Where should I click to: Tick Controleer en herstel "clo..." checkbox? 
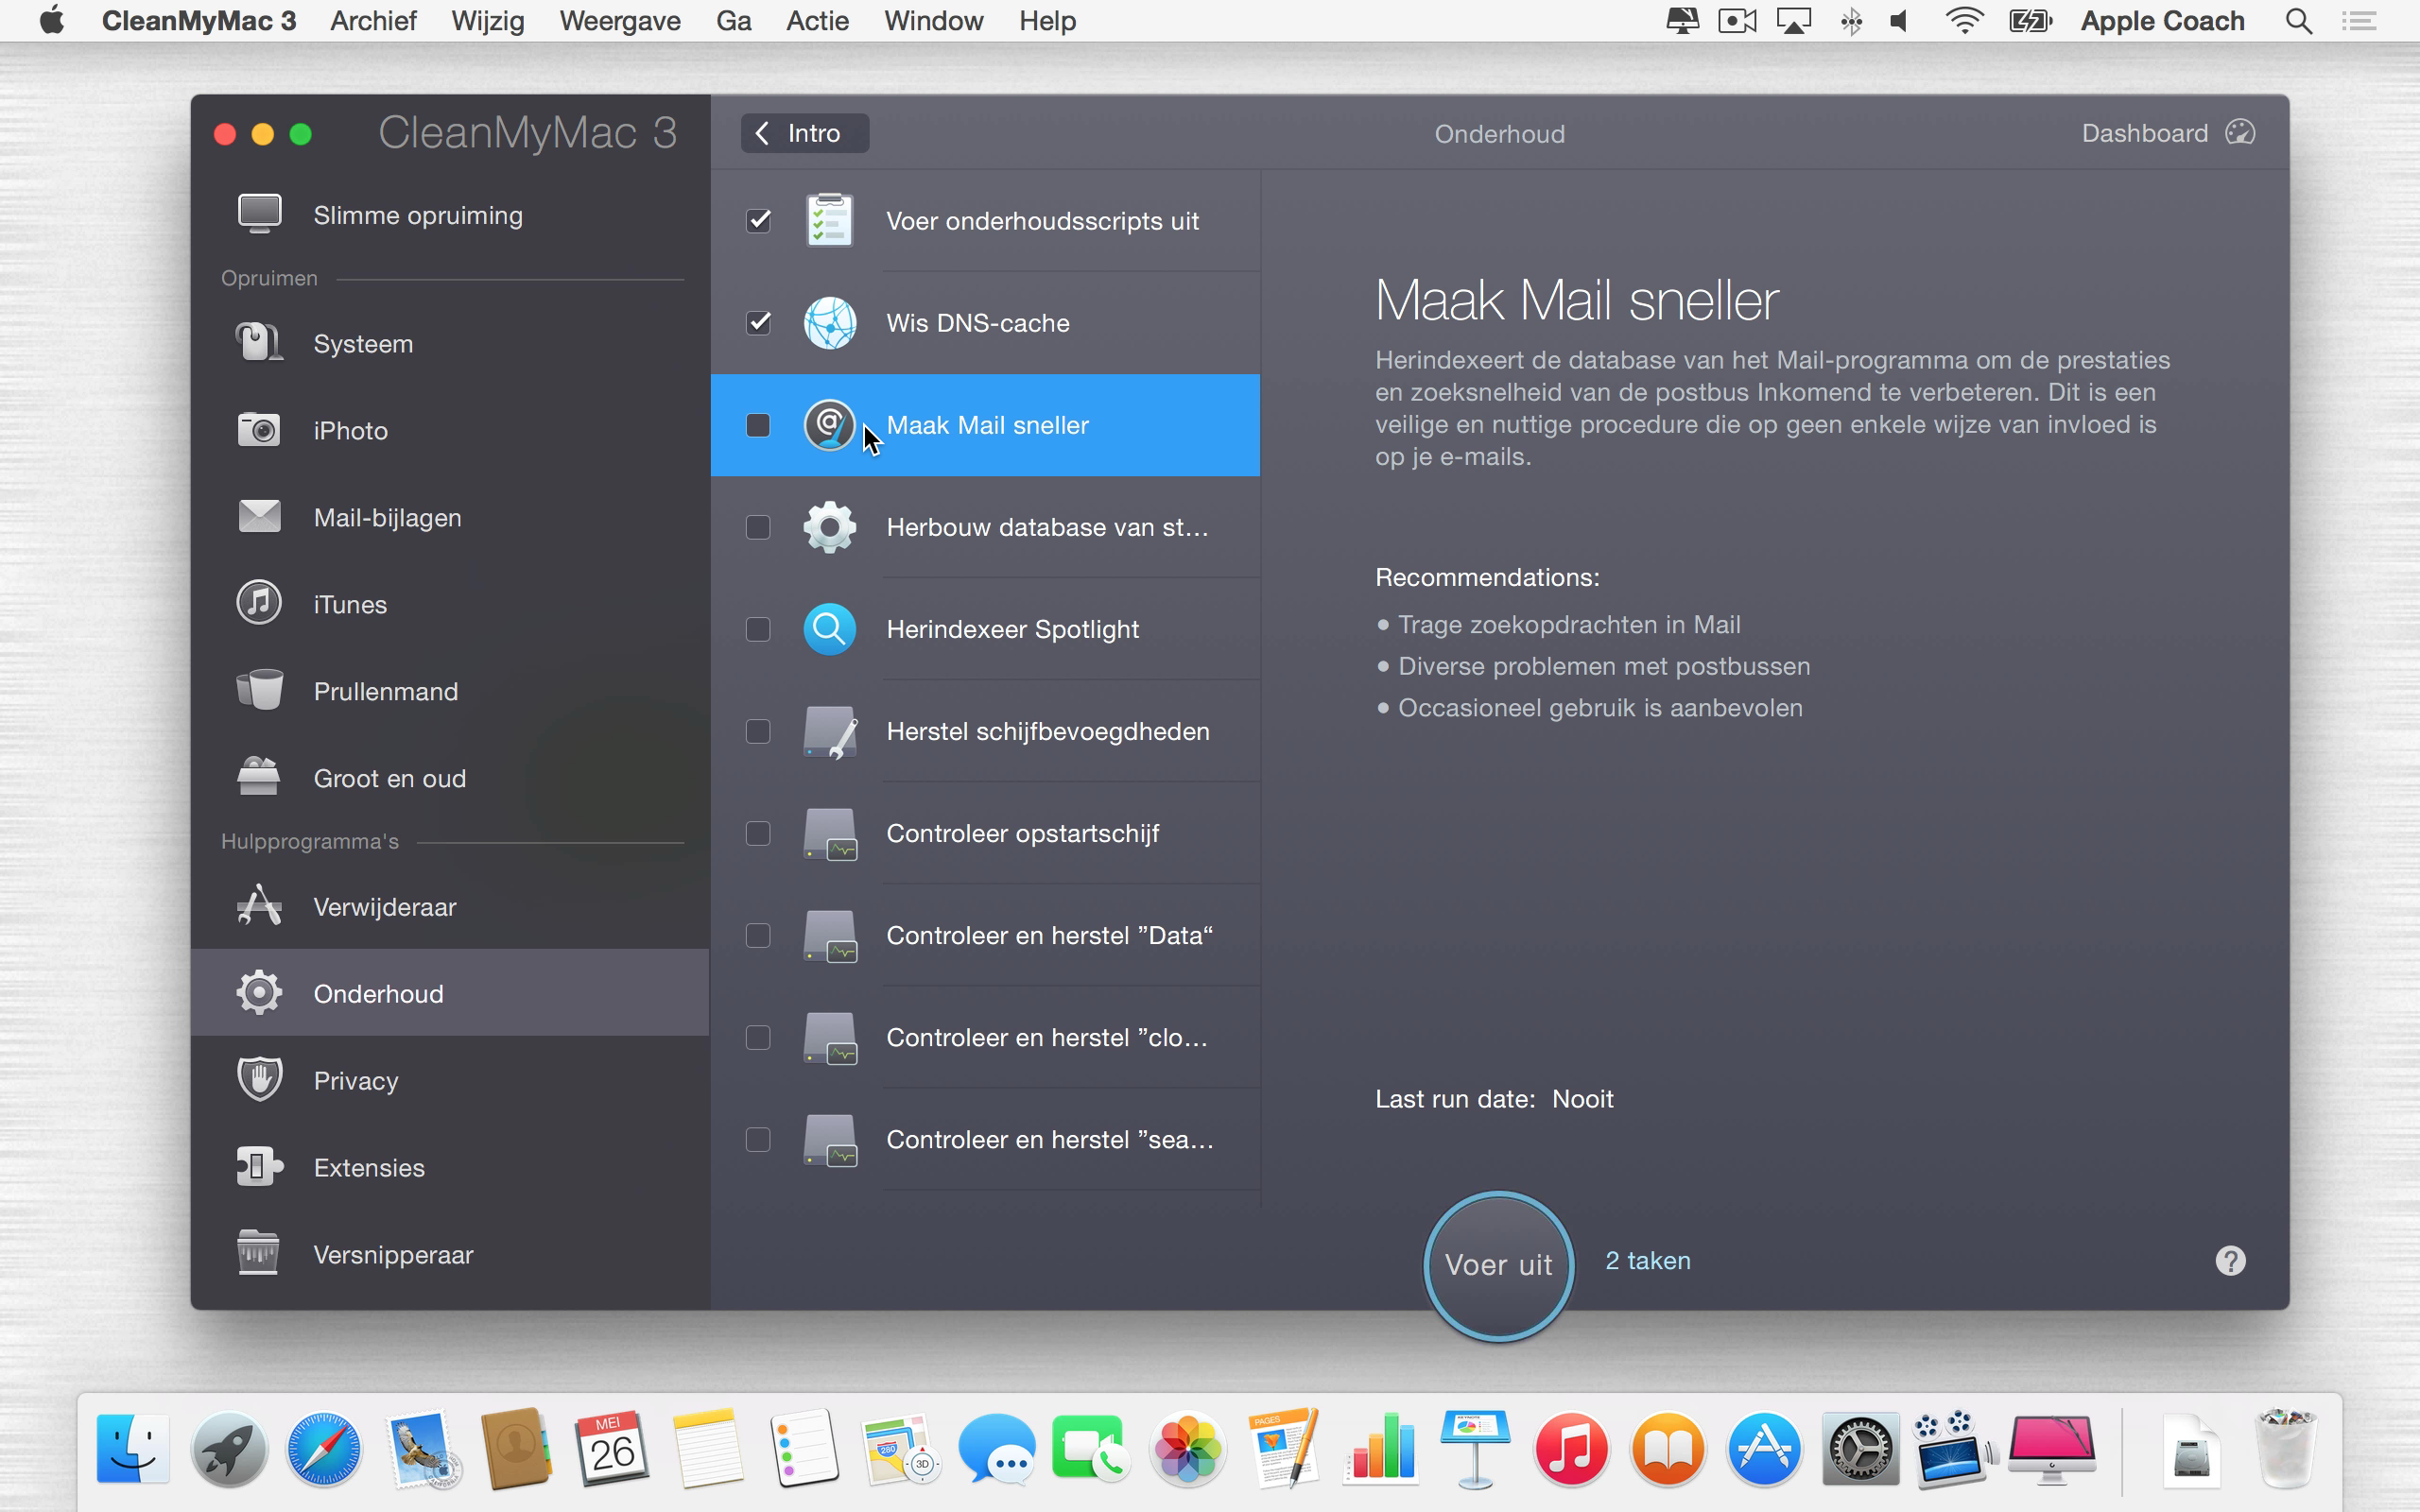point(759,1038)
